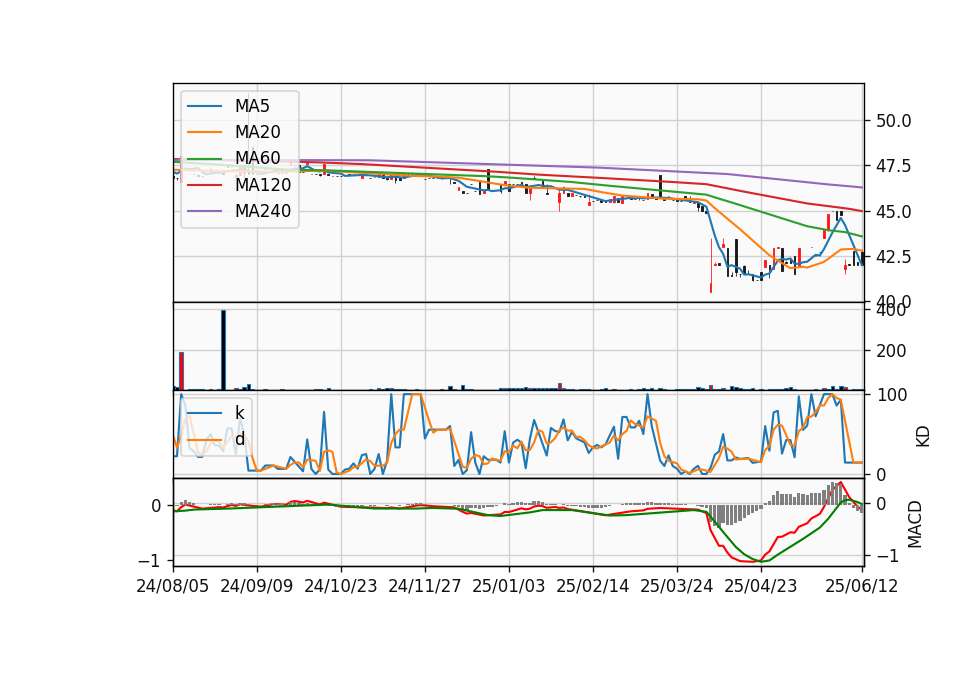960x690 pixels.
Task: Click the MACD vertical axis title
Action: (915, 524)
